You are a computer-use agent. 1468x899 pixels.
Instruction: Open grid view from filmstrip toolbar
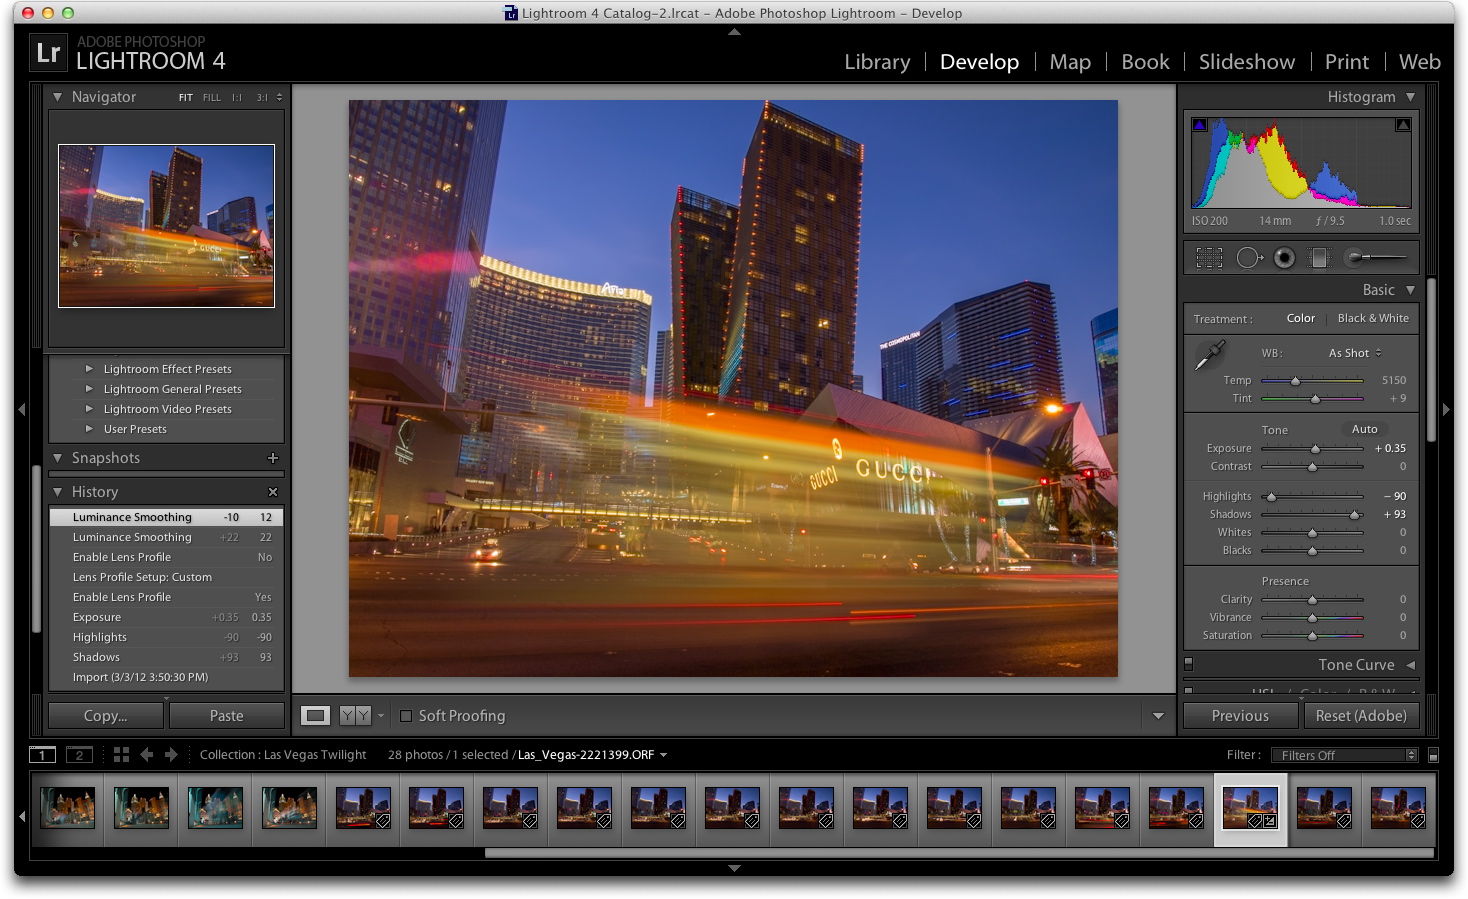click(121, 755)
